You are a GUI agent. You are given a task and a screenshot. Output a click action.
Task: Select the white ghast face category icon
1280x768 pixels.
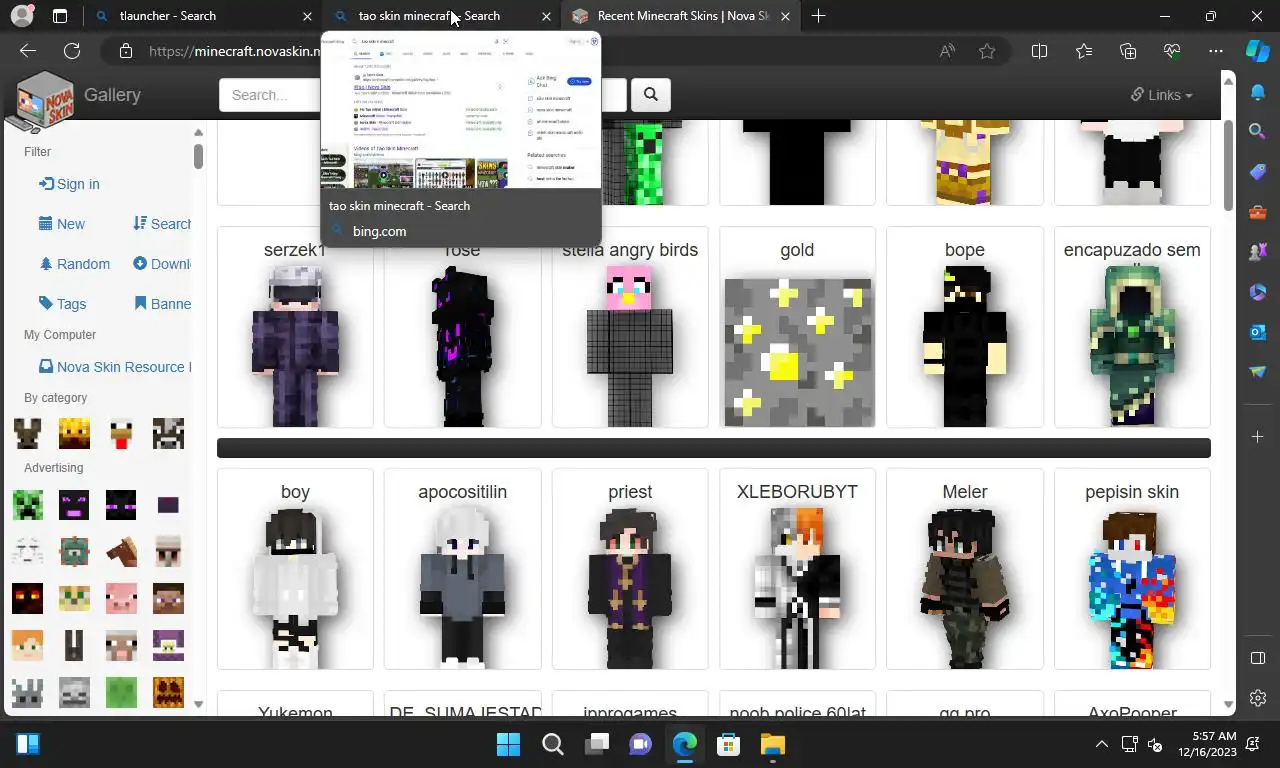click(28, 551)
